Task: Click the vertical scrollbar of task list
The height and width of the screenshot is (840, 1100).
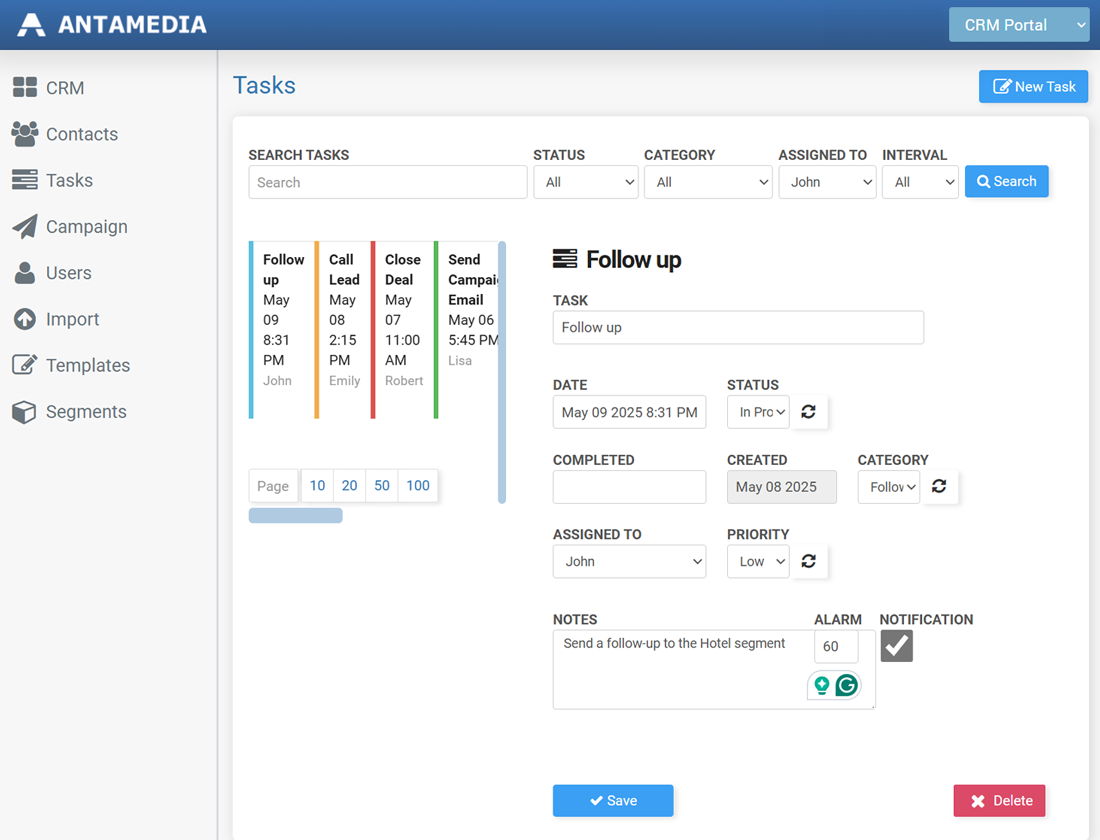Action: click(502, 372)
